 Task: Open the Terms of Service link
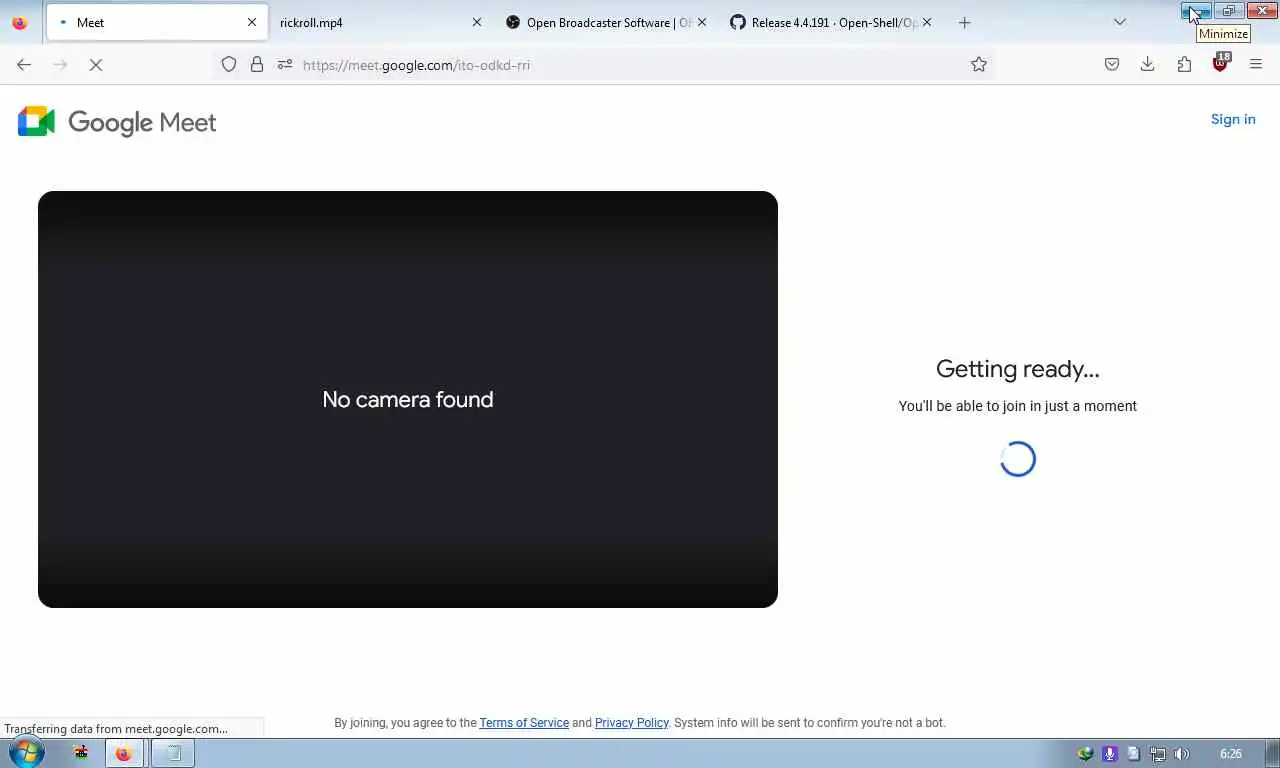click(524, 723)
